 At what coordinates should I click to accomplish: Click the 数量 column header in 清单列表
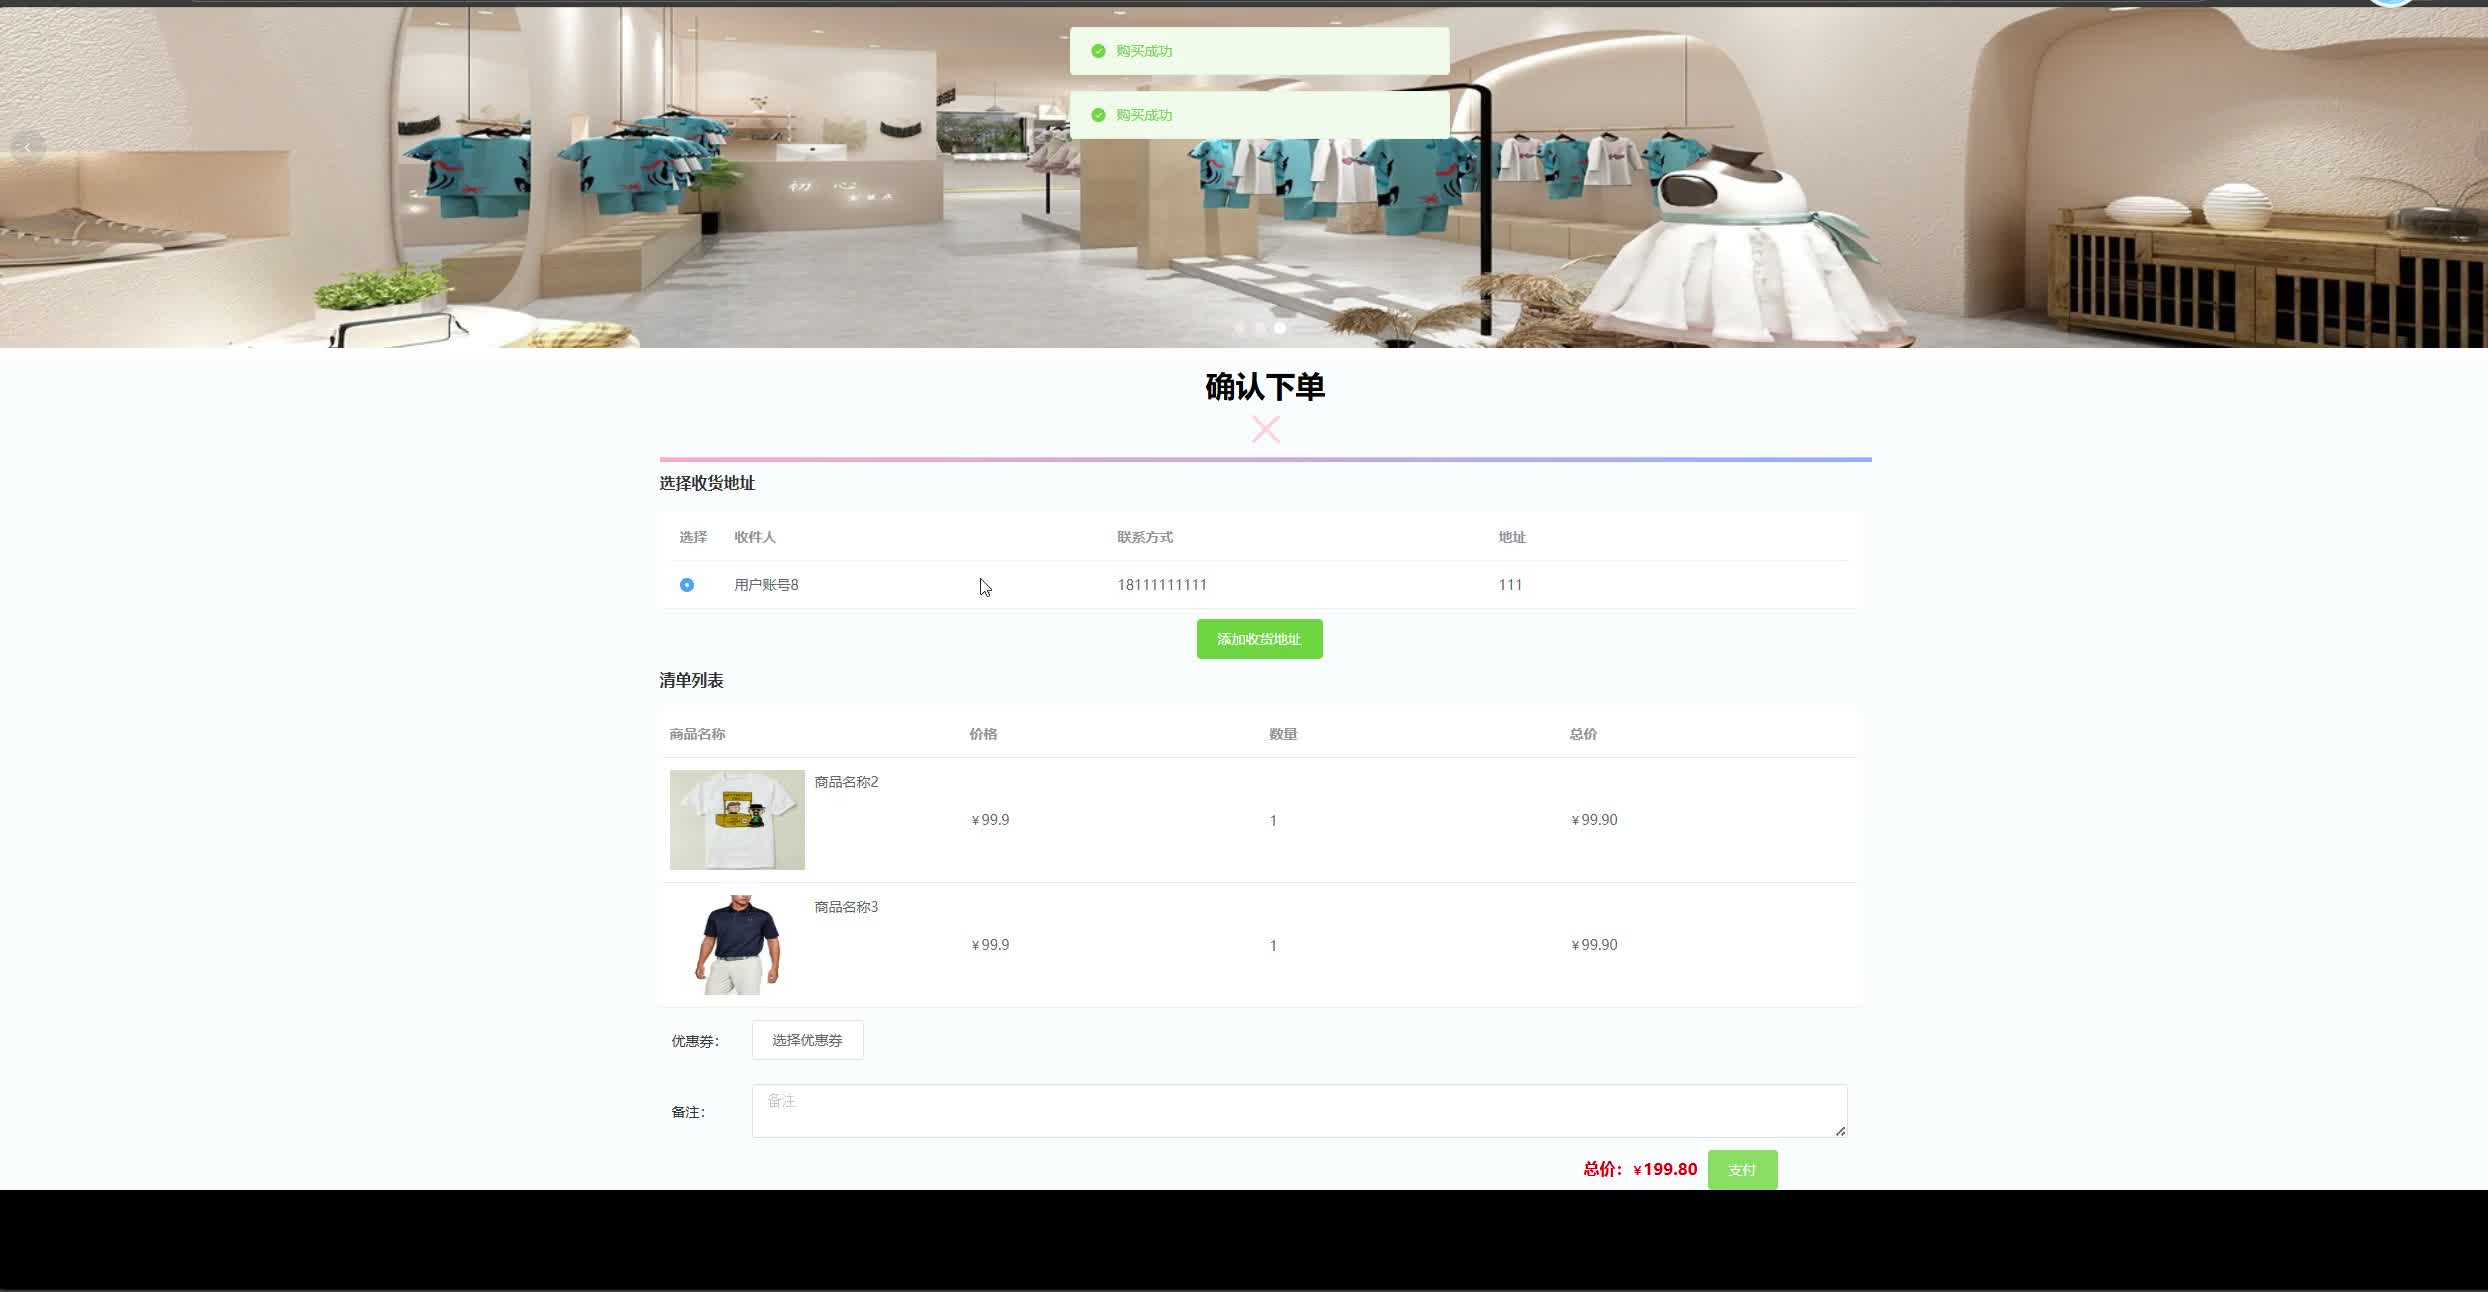click(x=1283, y=734)
